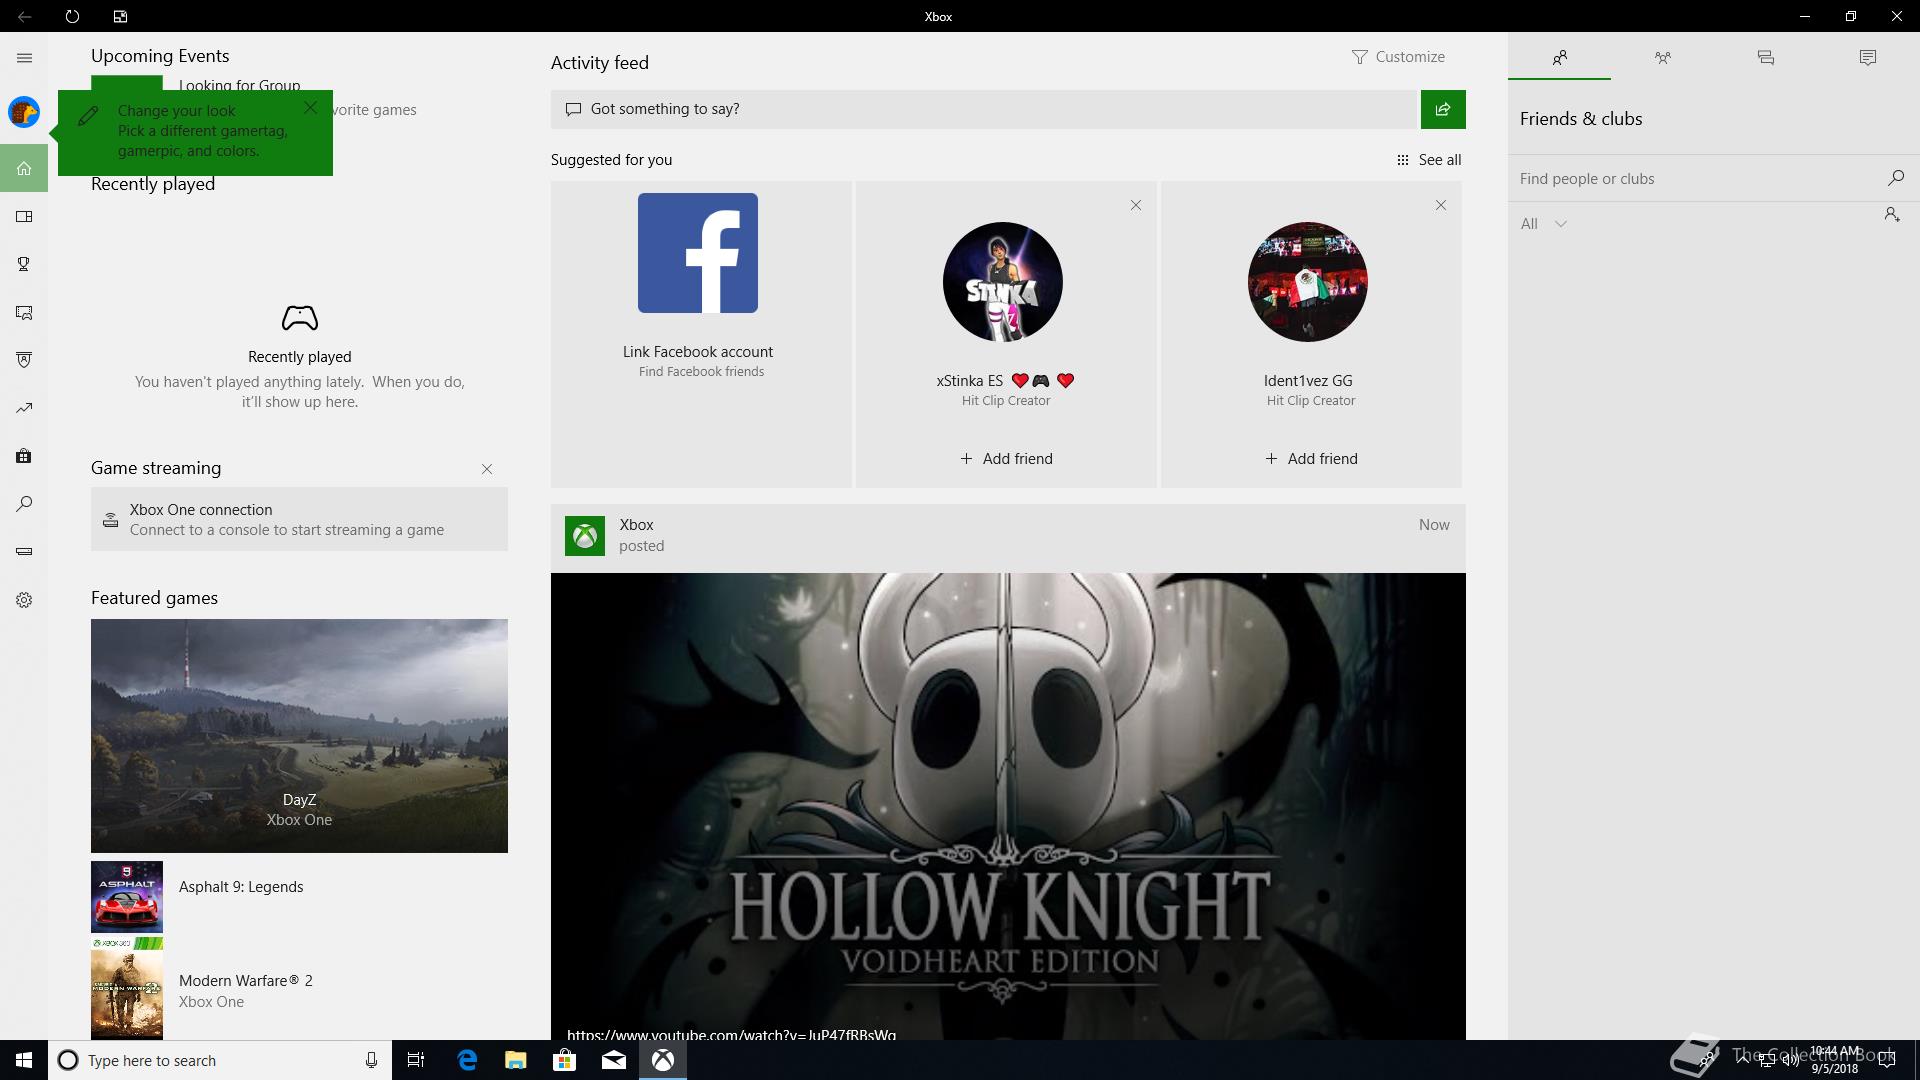The image size is (1920, 1080).
Task: Click the Xbox app taskbar icon
Action: [663, 1060]
